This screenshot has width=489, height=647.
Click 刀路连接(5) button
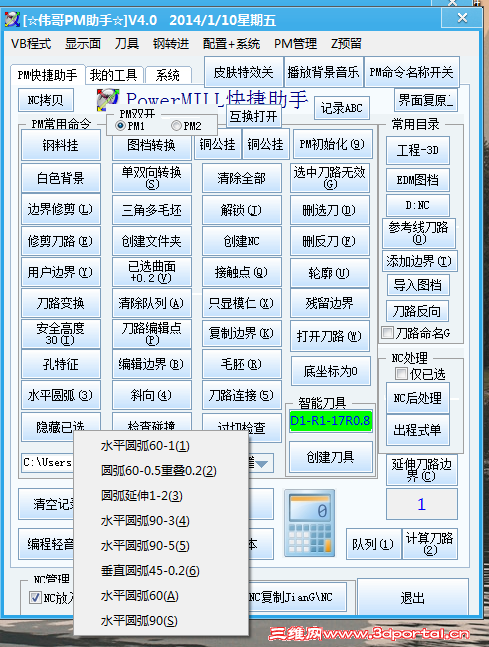point(242,395)
